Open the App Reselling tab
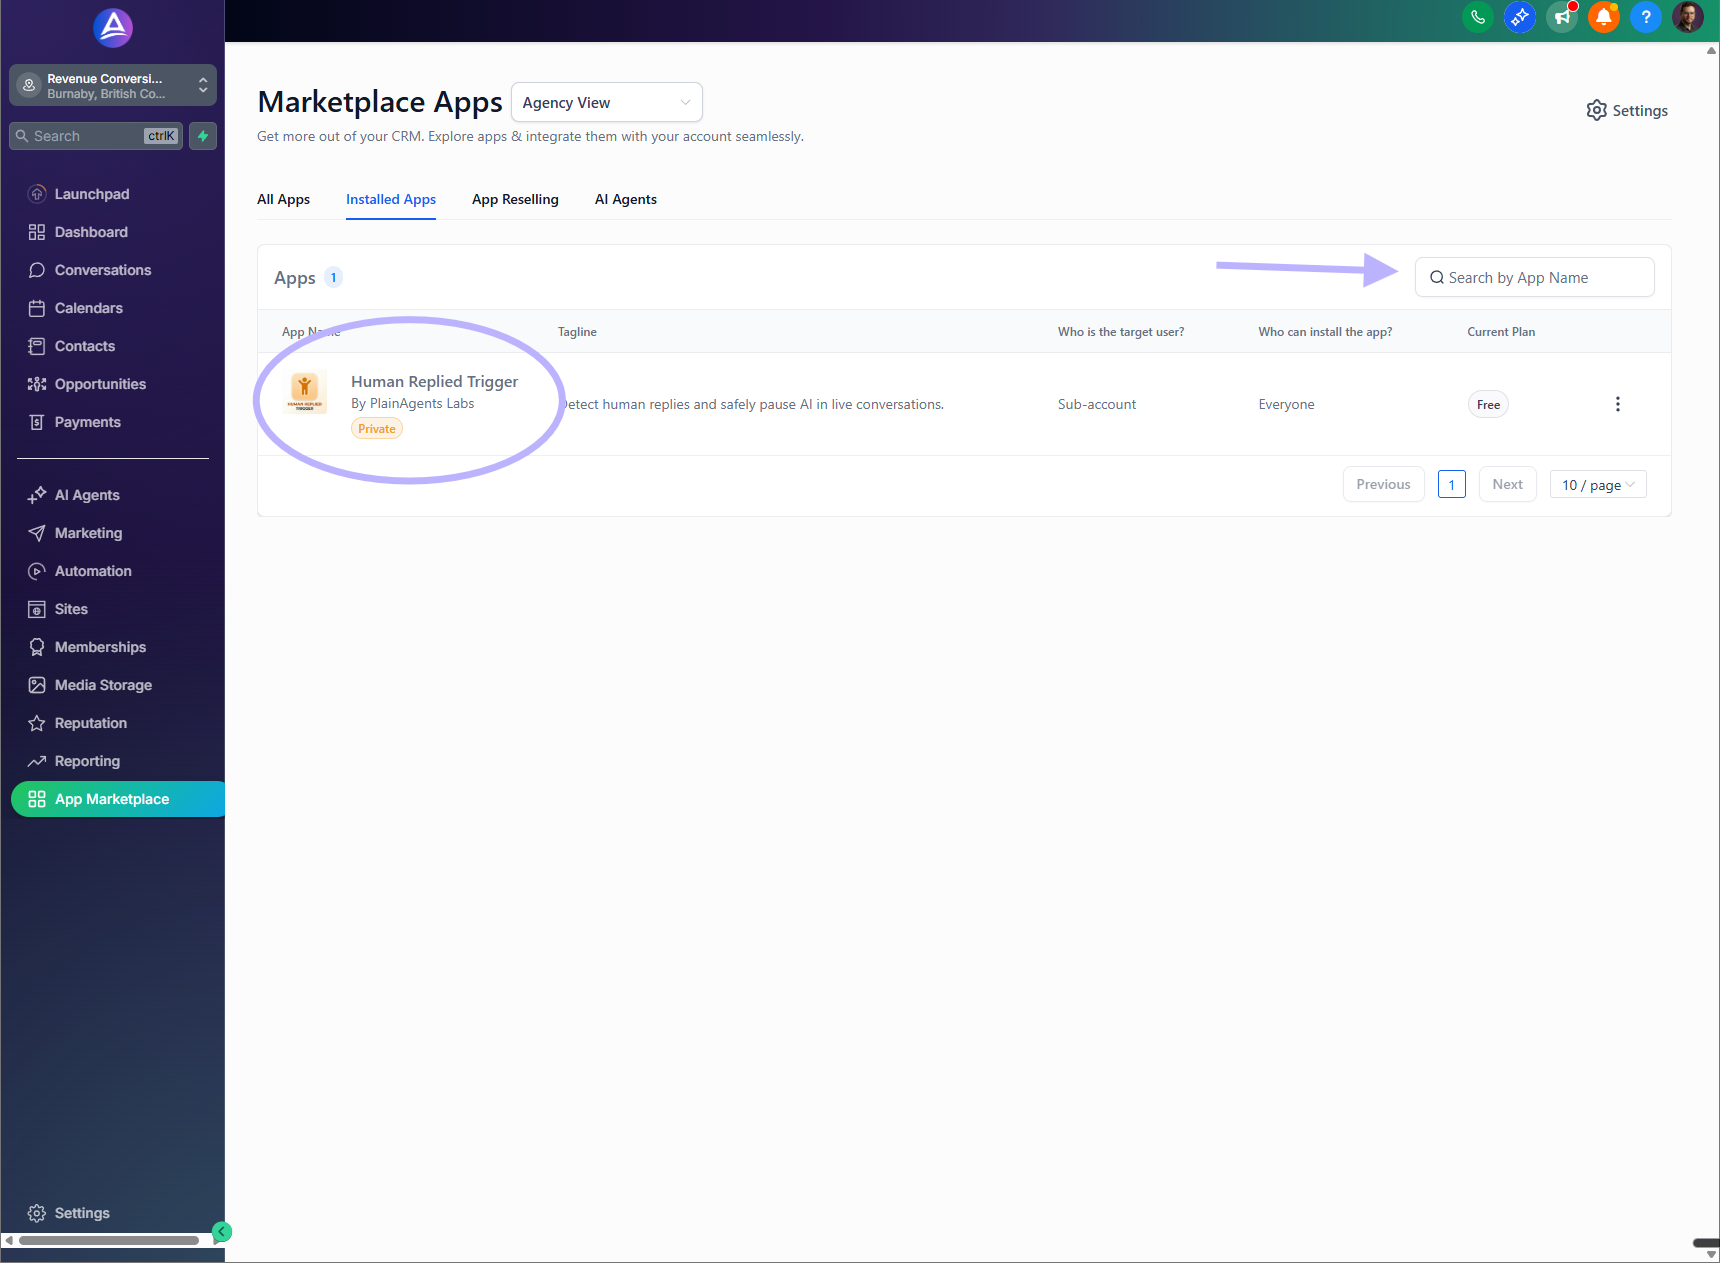Screen dimensions: 1720x1263 [x=515, y=199]
